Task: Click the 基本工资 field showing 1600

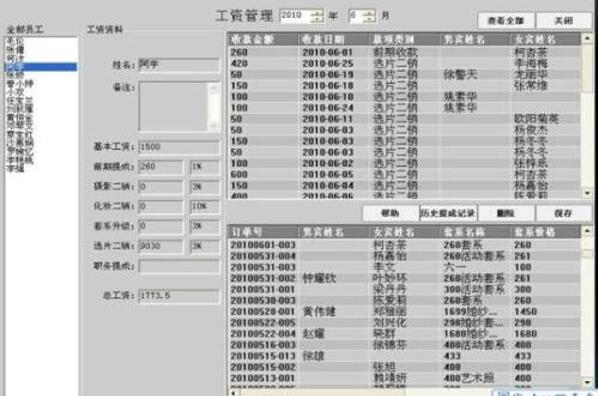Action: (179, 147)
